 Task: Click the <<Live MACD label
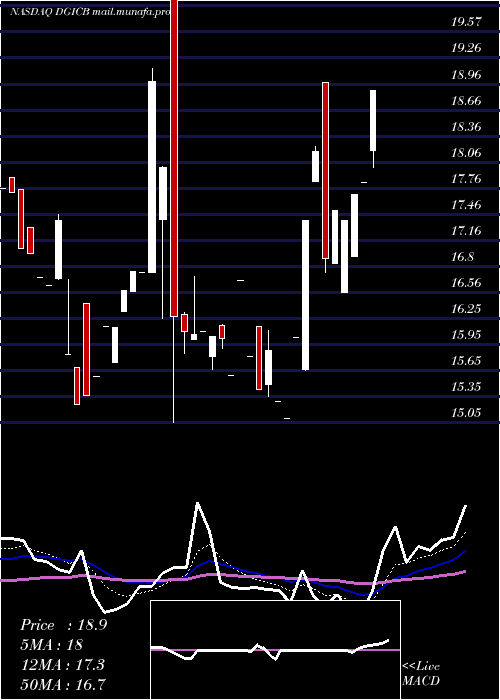tap(421, 673)
